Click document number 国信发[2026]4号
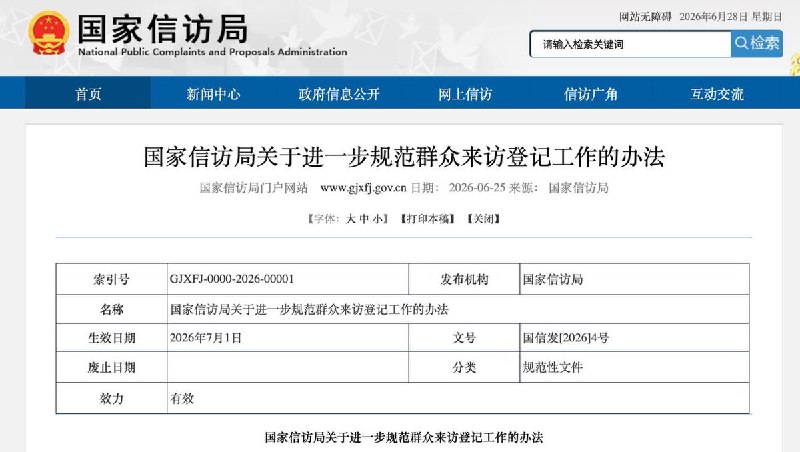The width and height of the screenshot is (800, 452). coord(566,338)
